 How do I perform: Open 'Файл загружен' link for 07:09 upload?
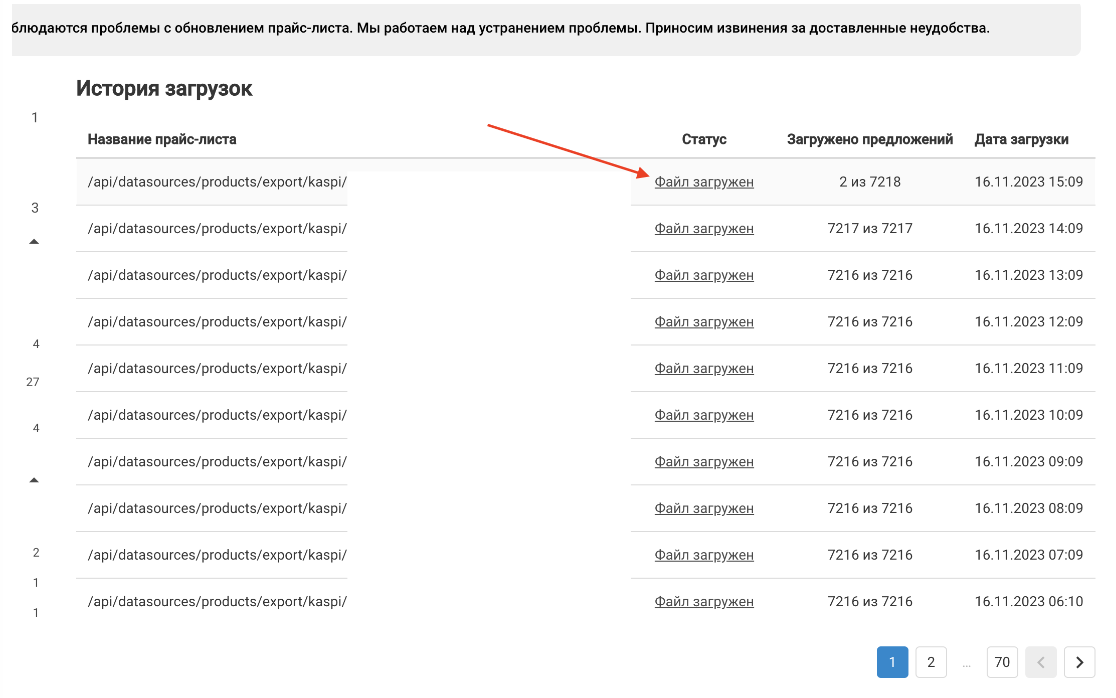tap(704, 555)
